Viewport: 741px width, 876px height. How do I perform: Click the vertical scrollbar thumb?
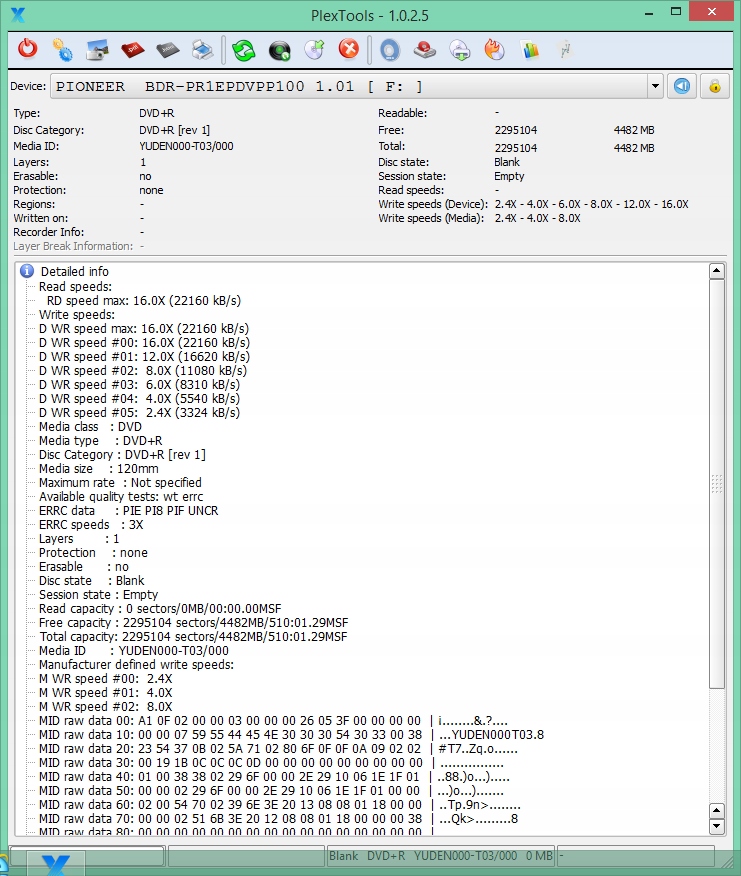(717, 484)
